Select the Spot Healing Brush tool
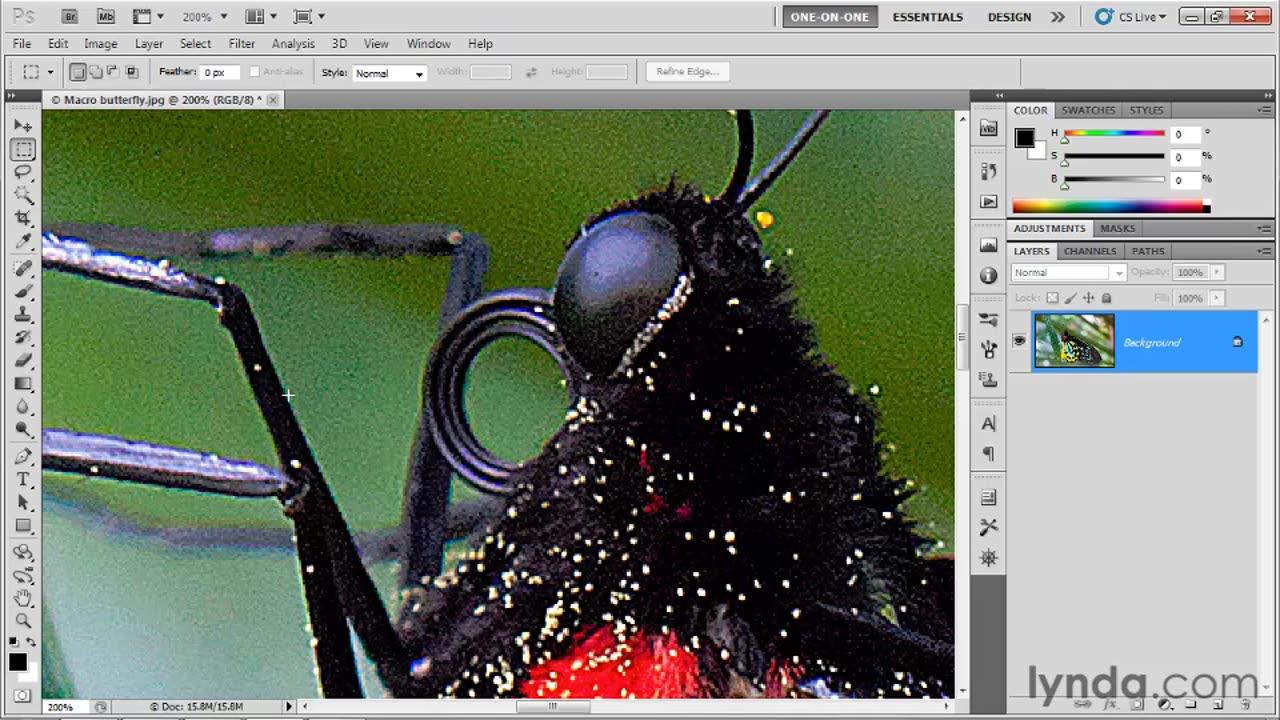Screen dimensions: 1280x720 coord(23,269)
